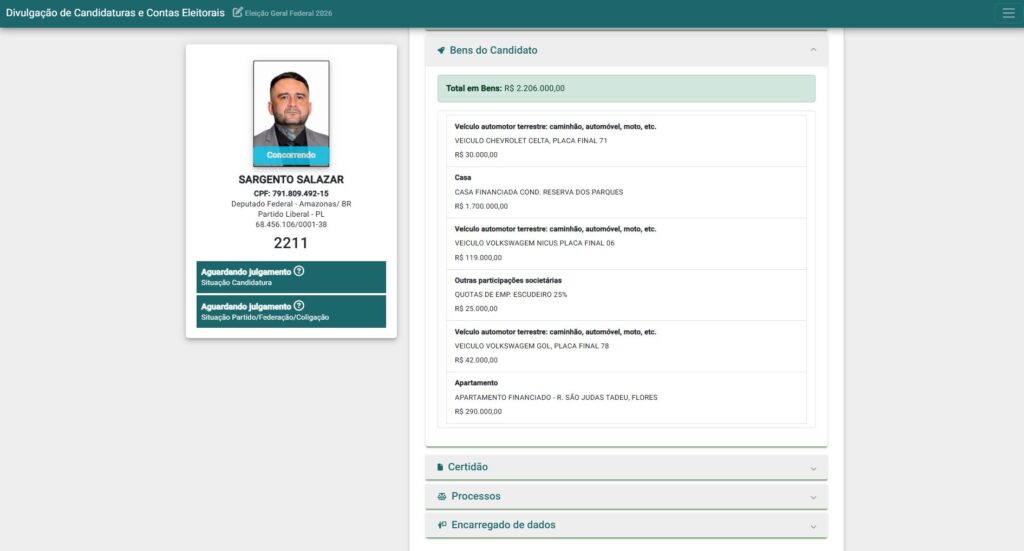
Task: Click VEICULO VOLKSWAGEM NICUS PLACA FINAL 06
Action: pos(534,243)
